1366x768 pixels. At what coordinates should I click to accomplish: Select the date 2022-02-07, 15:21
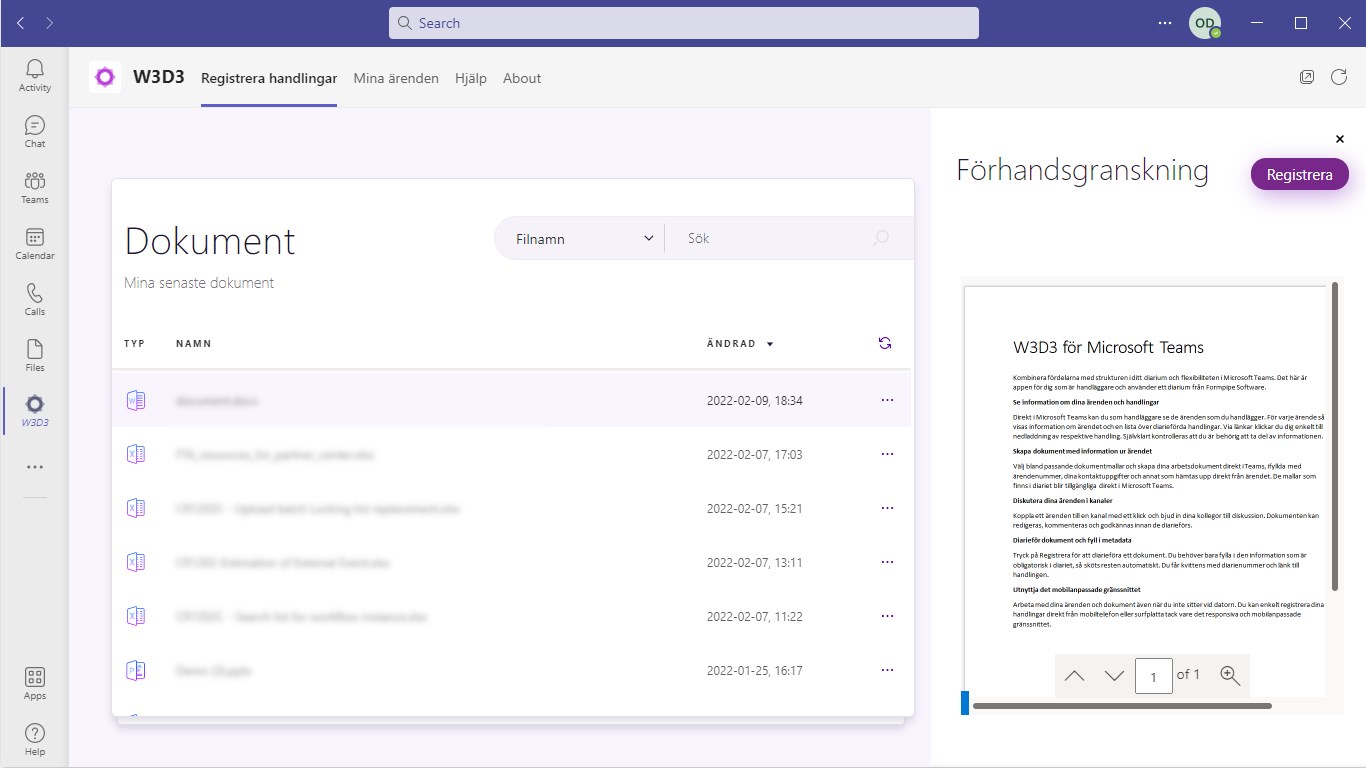[755, 509]
